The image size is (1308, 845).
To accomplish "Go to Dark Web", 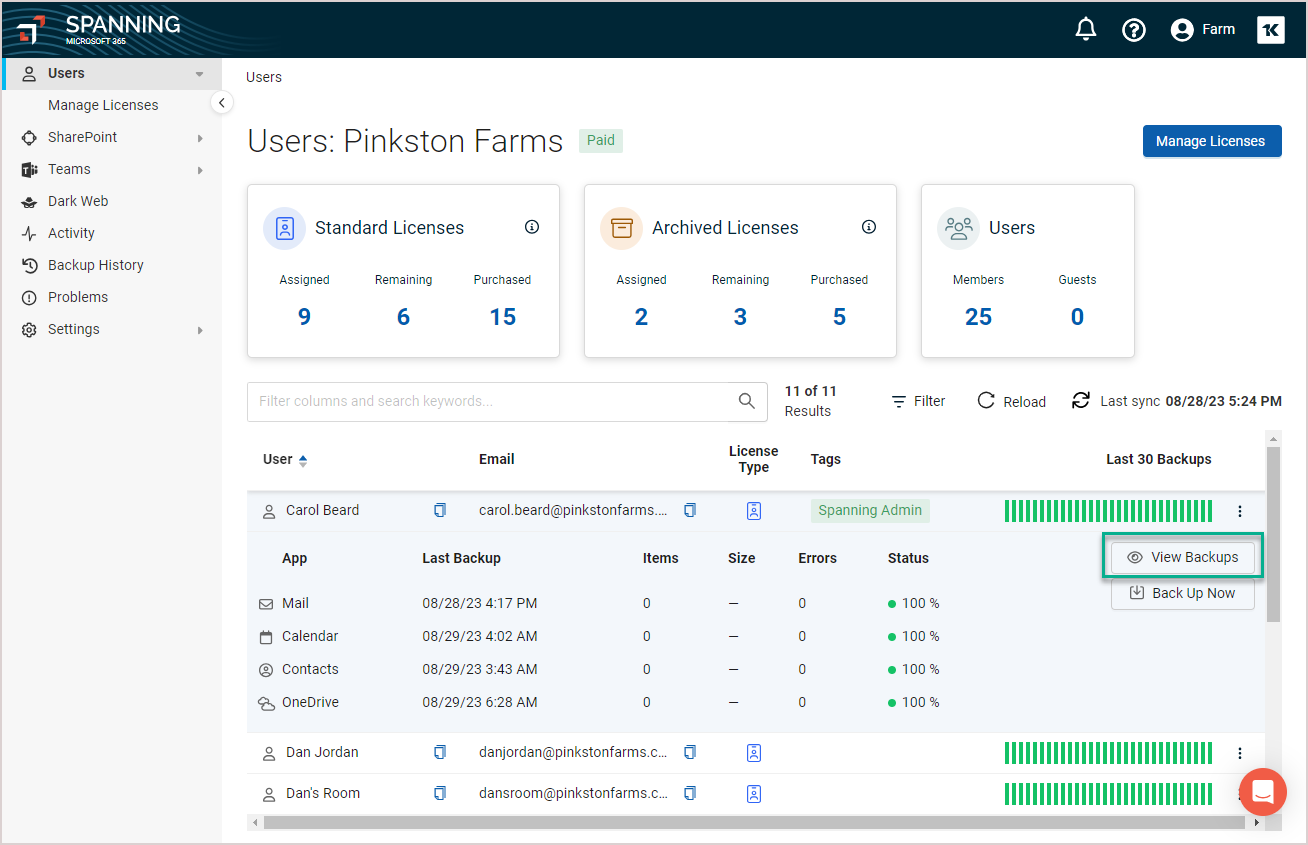I will point(78,201).
